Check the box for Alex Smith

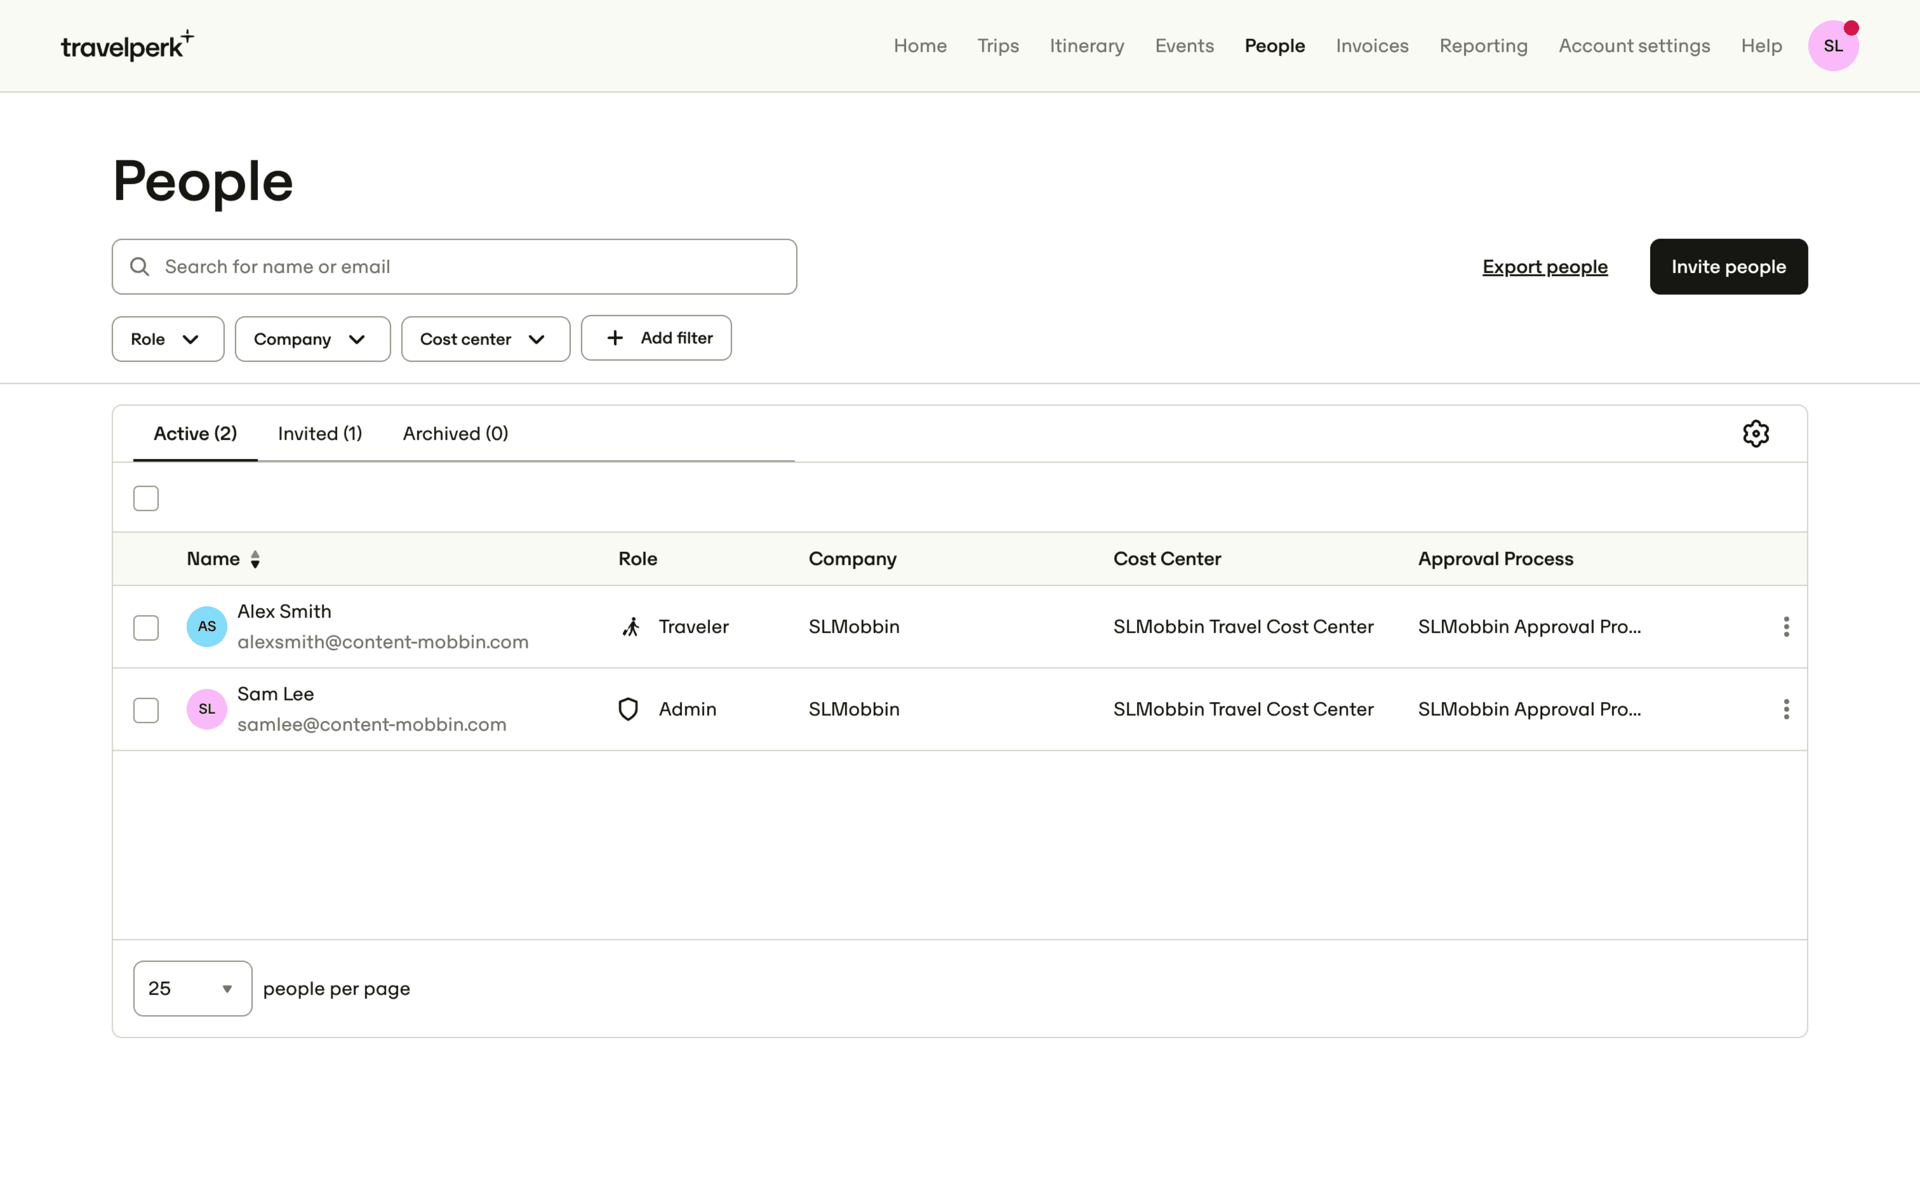click(146, 628)
